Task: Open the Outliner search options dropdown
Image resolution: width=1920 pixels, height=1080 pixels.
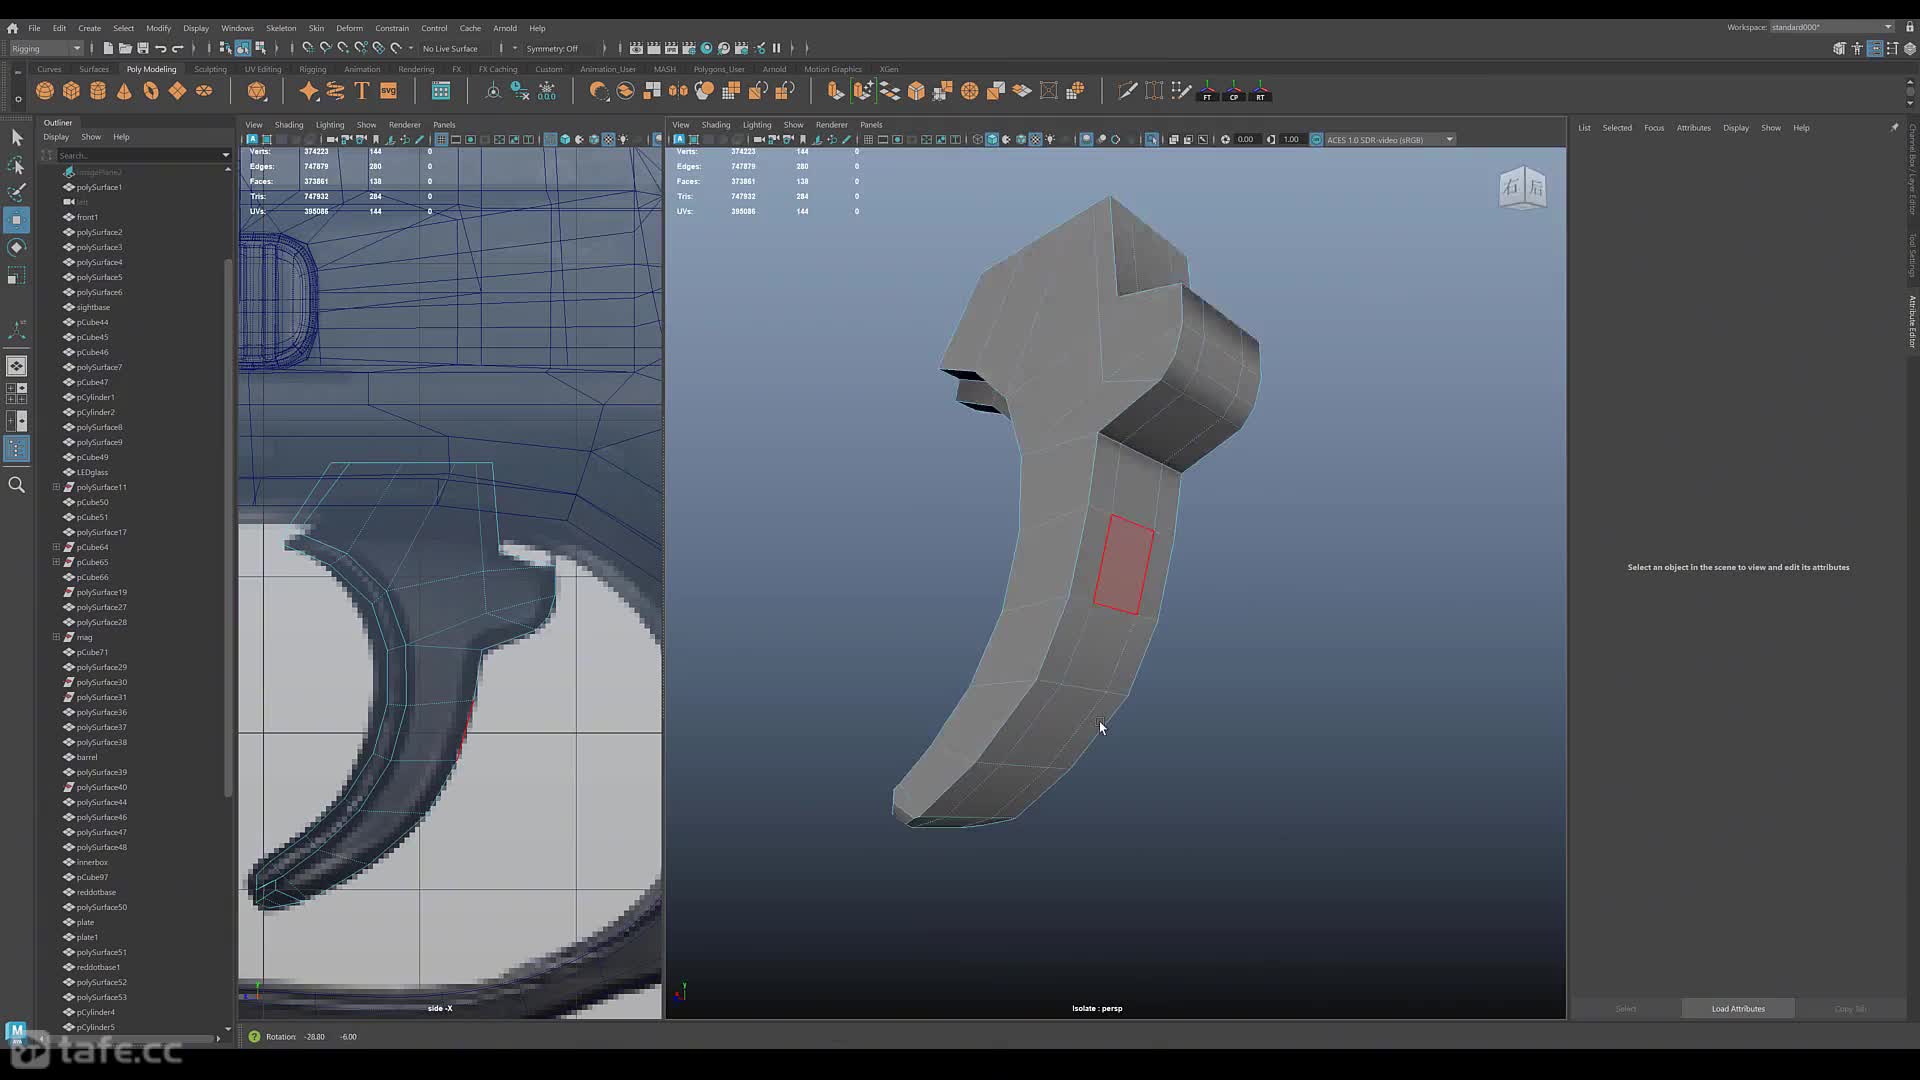Action: 225,155
